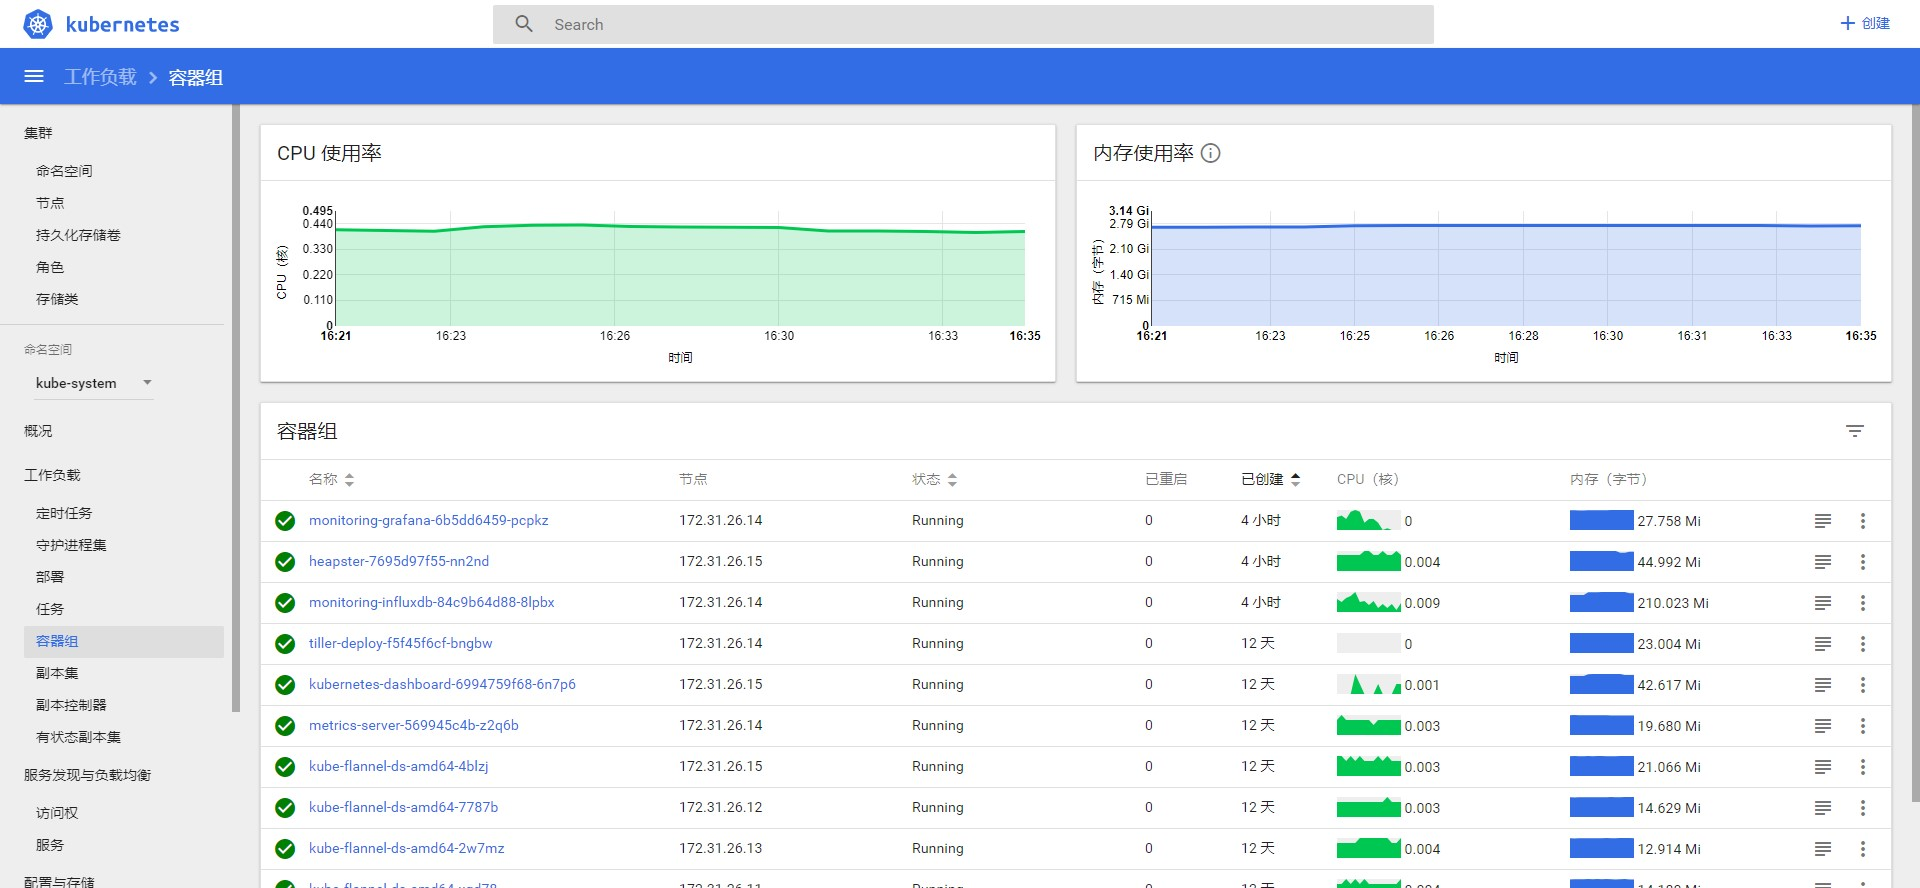Open 节点 in the sidebar
The image size is (1920, 888).
(50, 203)
